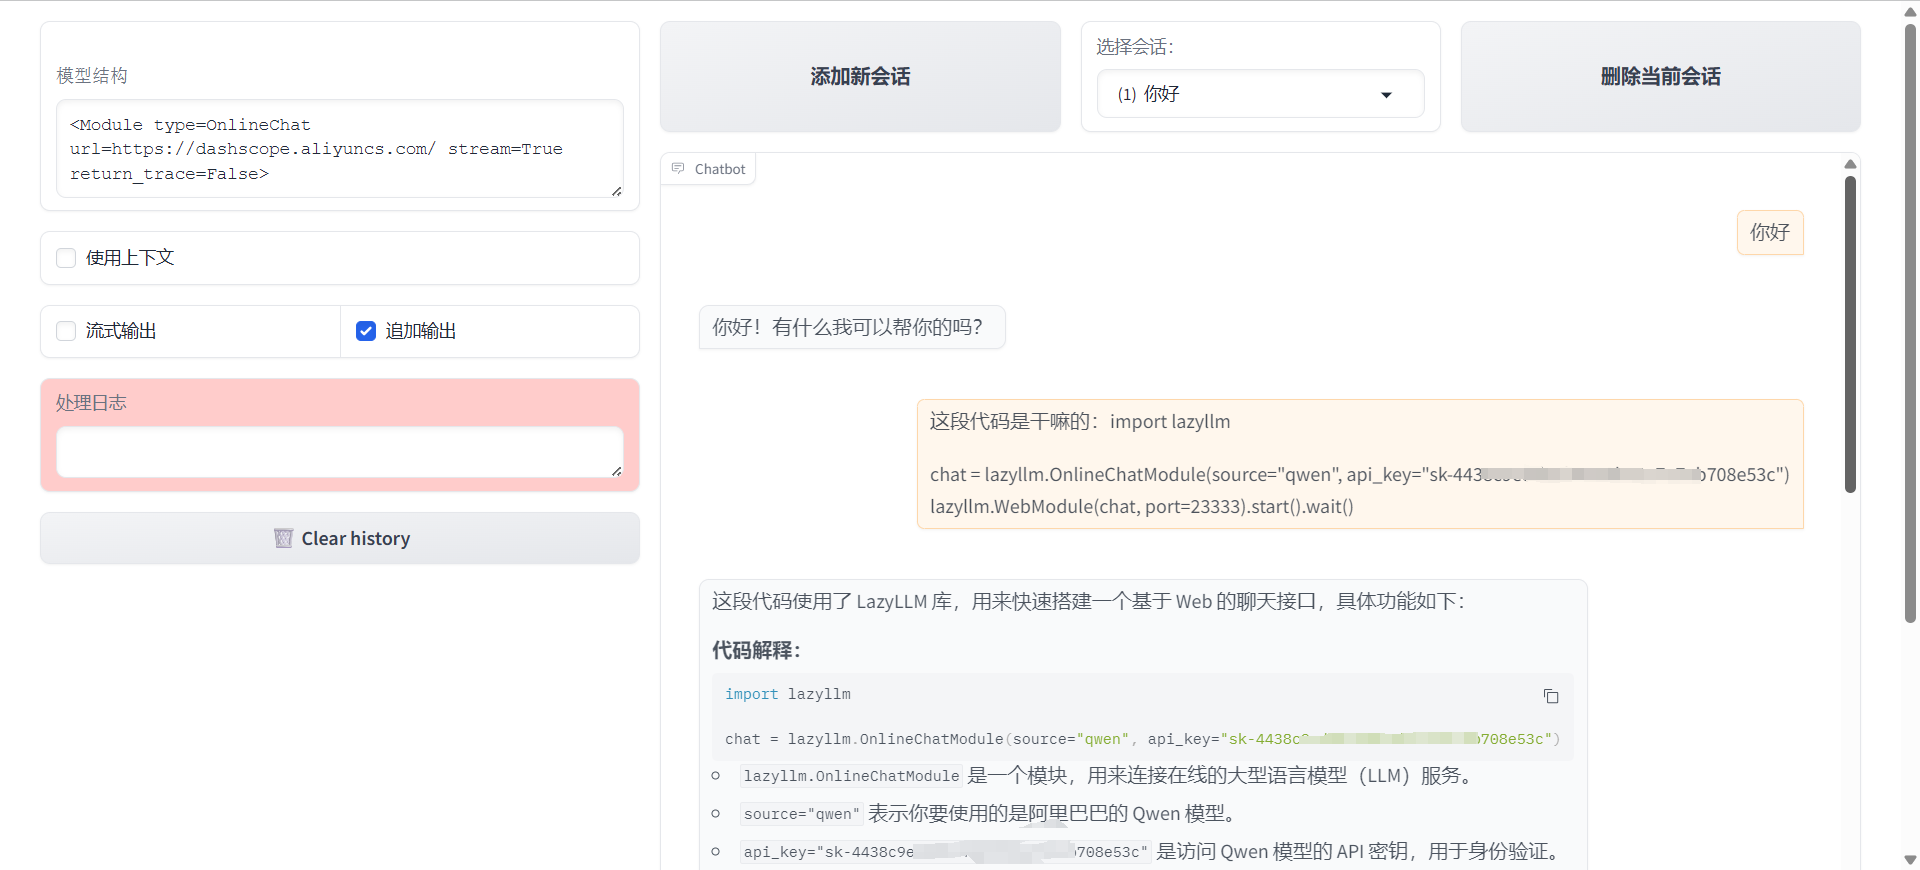Click the 代码解释 heading

(x=756, y=651)
